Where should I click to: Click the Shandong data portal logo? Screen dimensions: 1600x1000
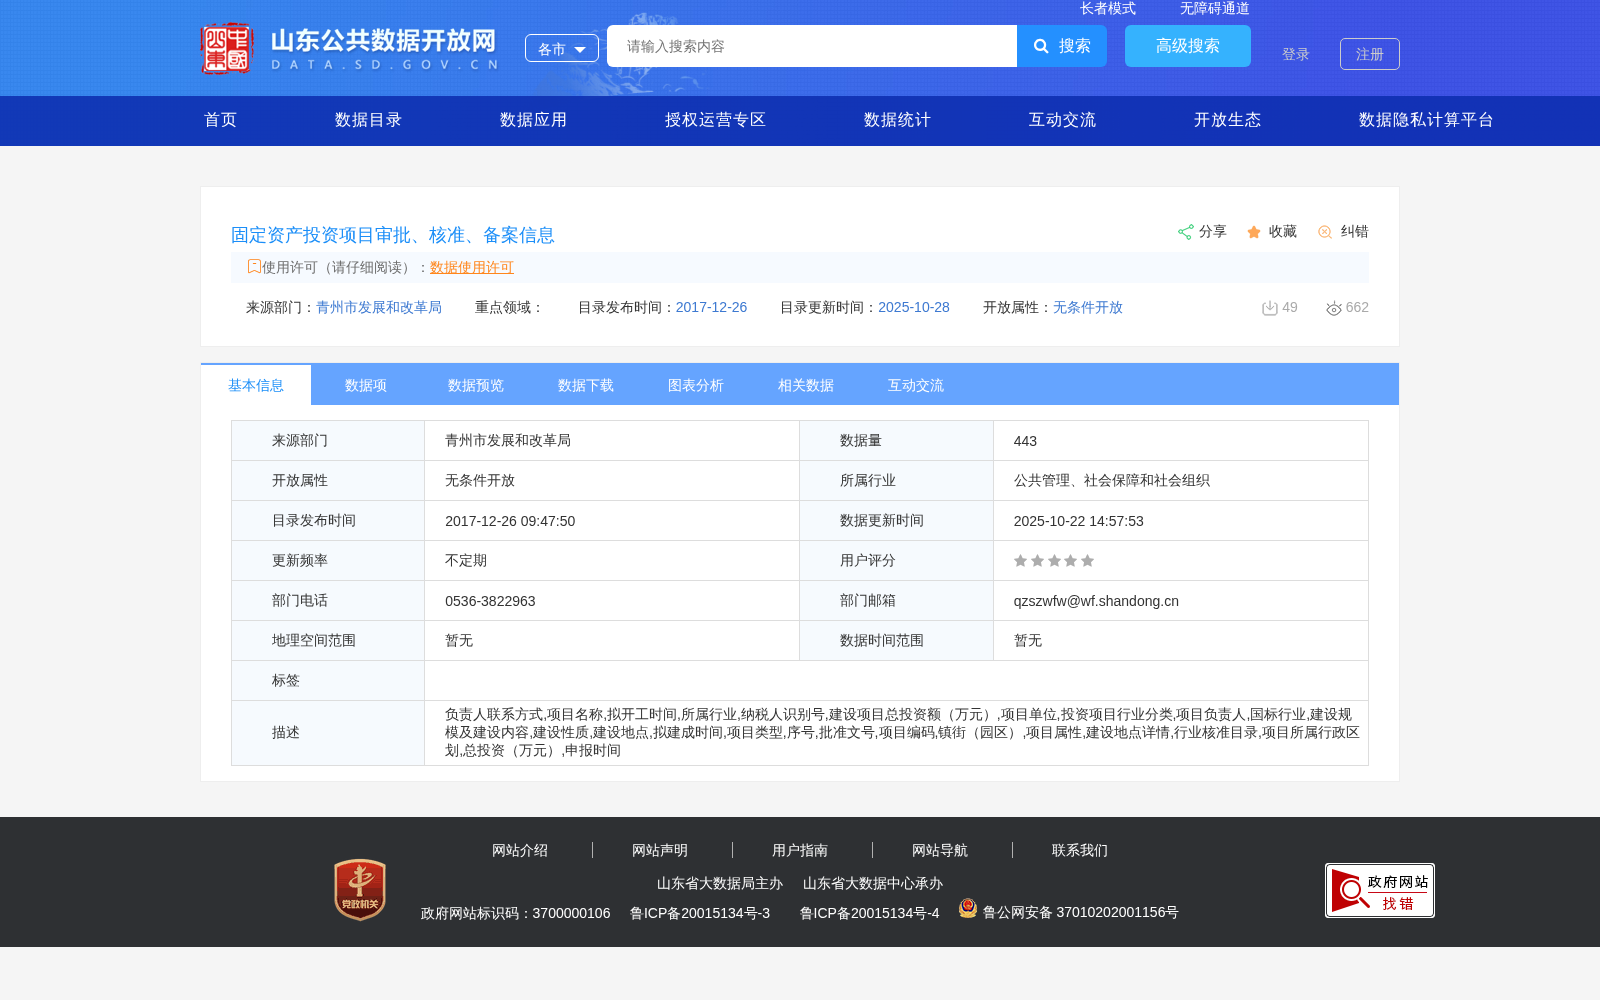(349, 48)
